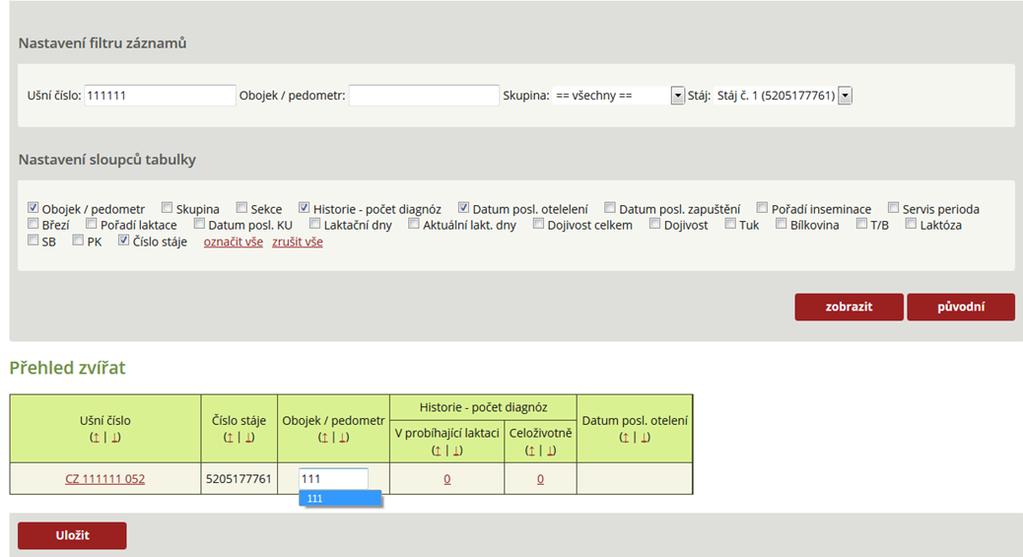Click označit vše link
Image resolution: width=1023 pixels, height=557 pixels.
[233, 242]
